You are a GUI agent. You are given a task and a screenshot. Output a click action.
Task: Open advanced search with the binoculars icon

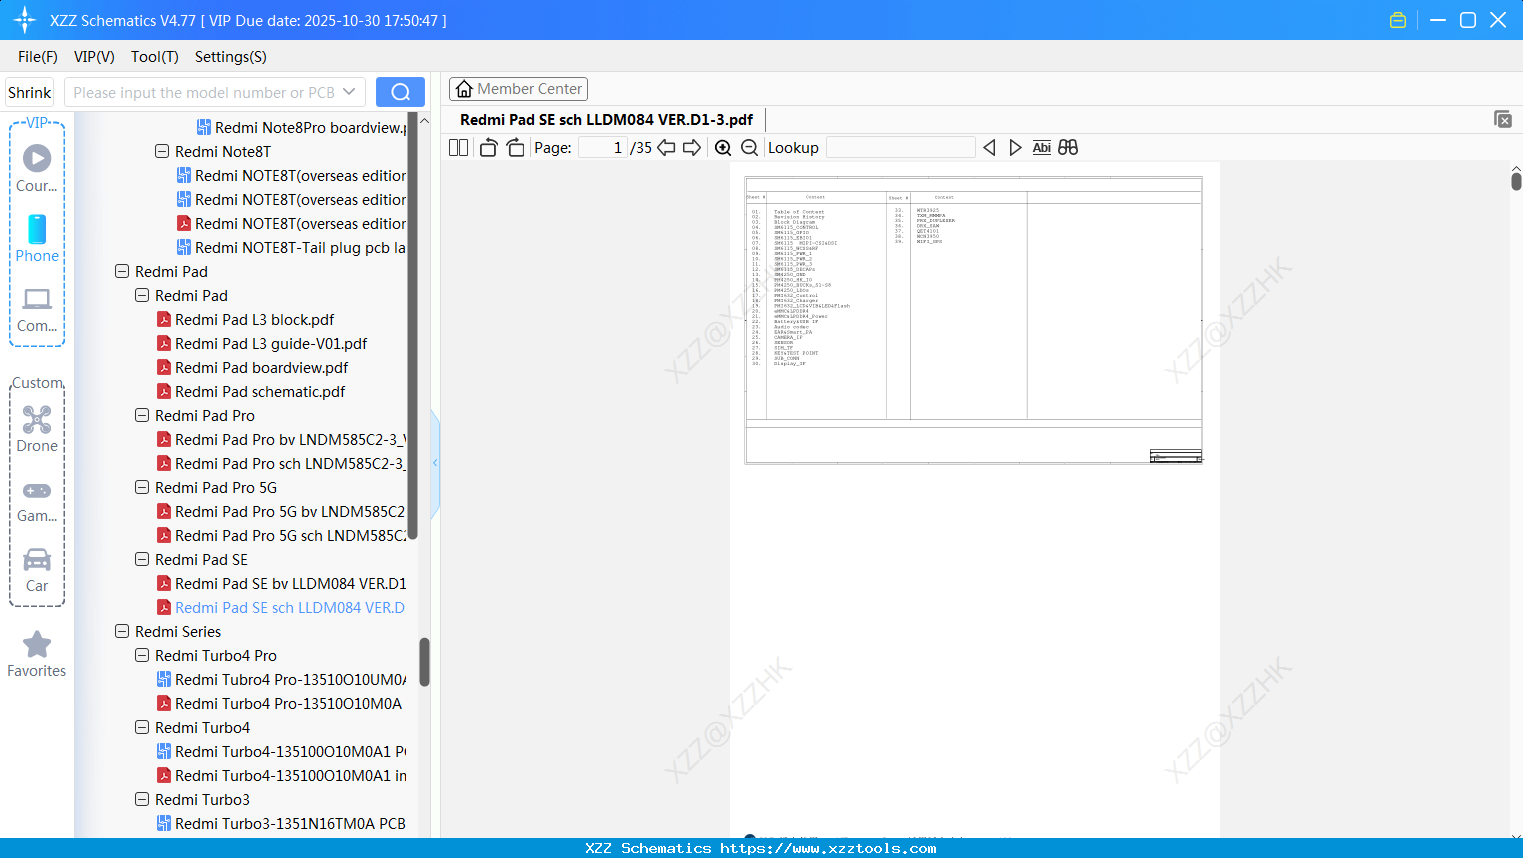pyautogui.click(x=1068, y=147)
